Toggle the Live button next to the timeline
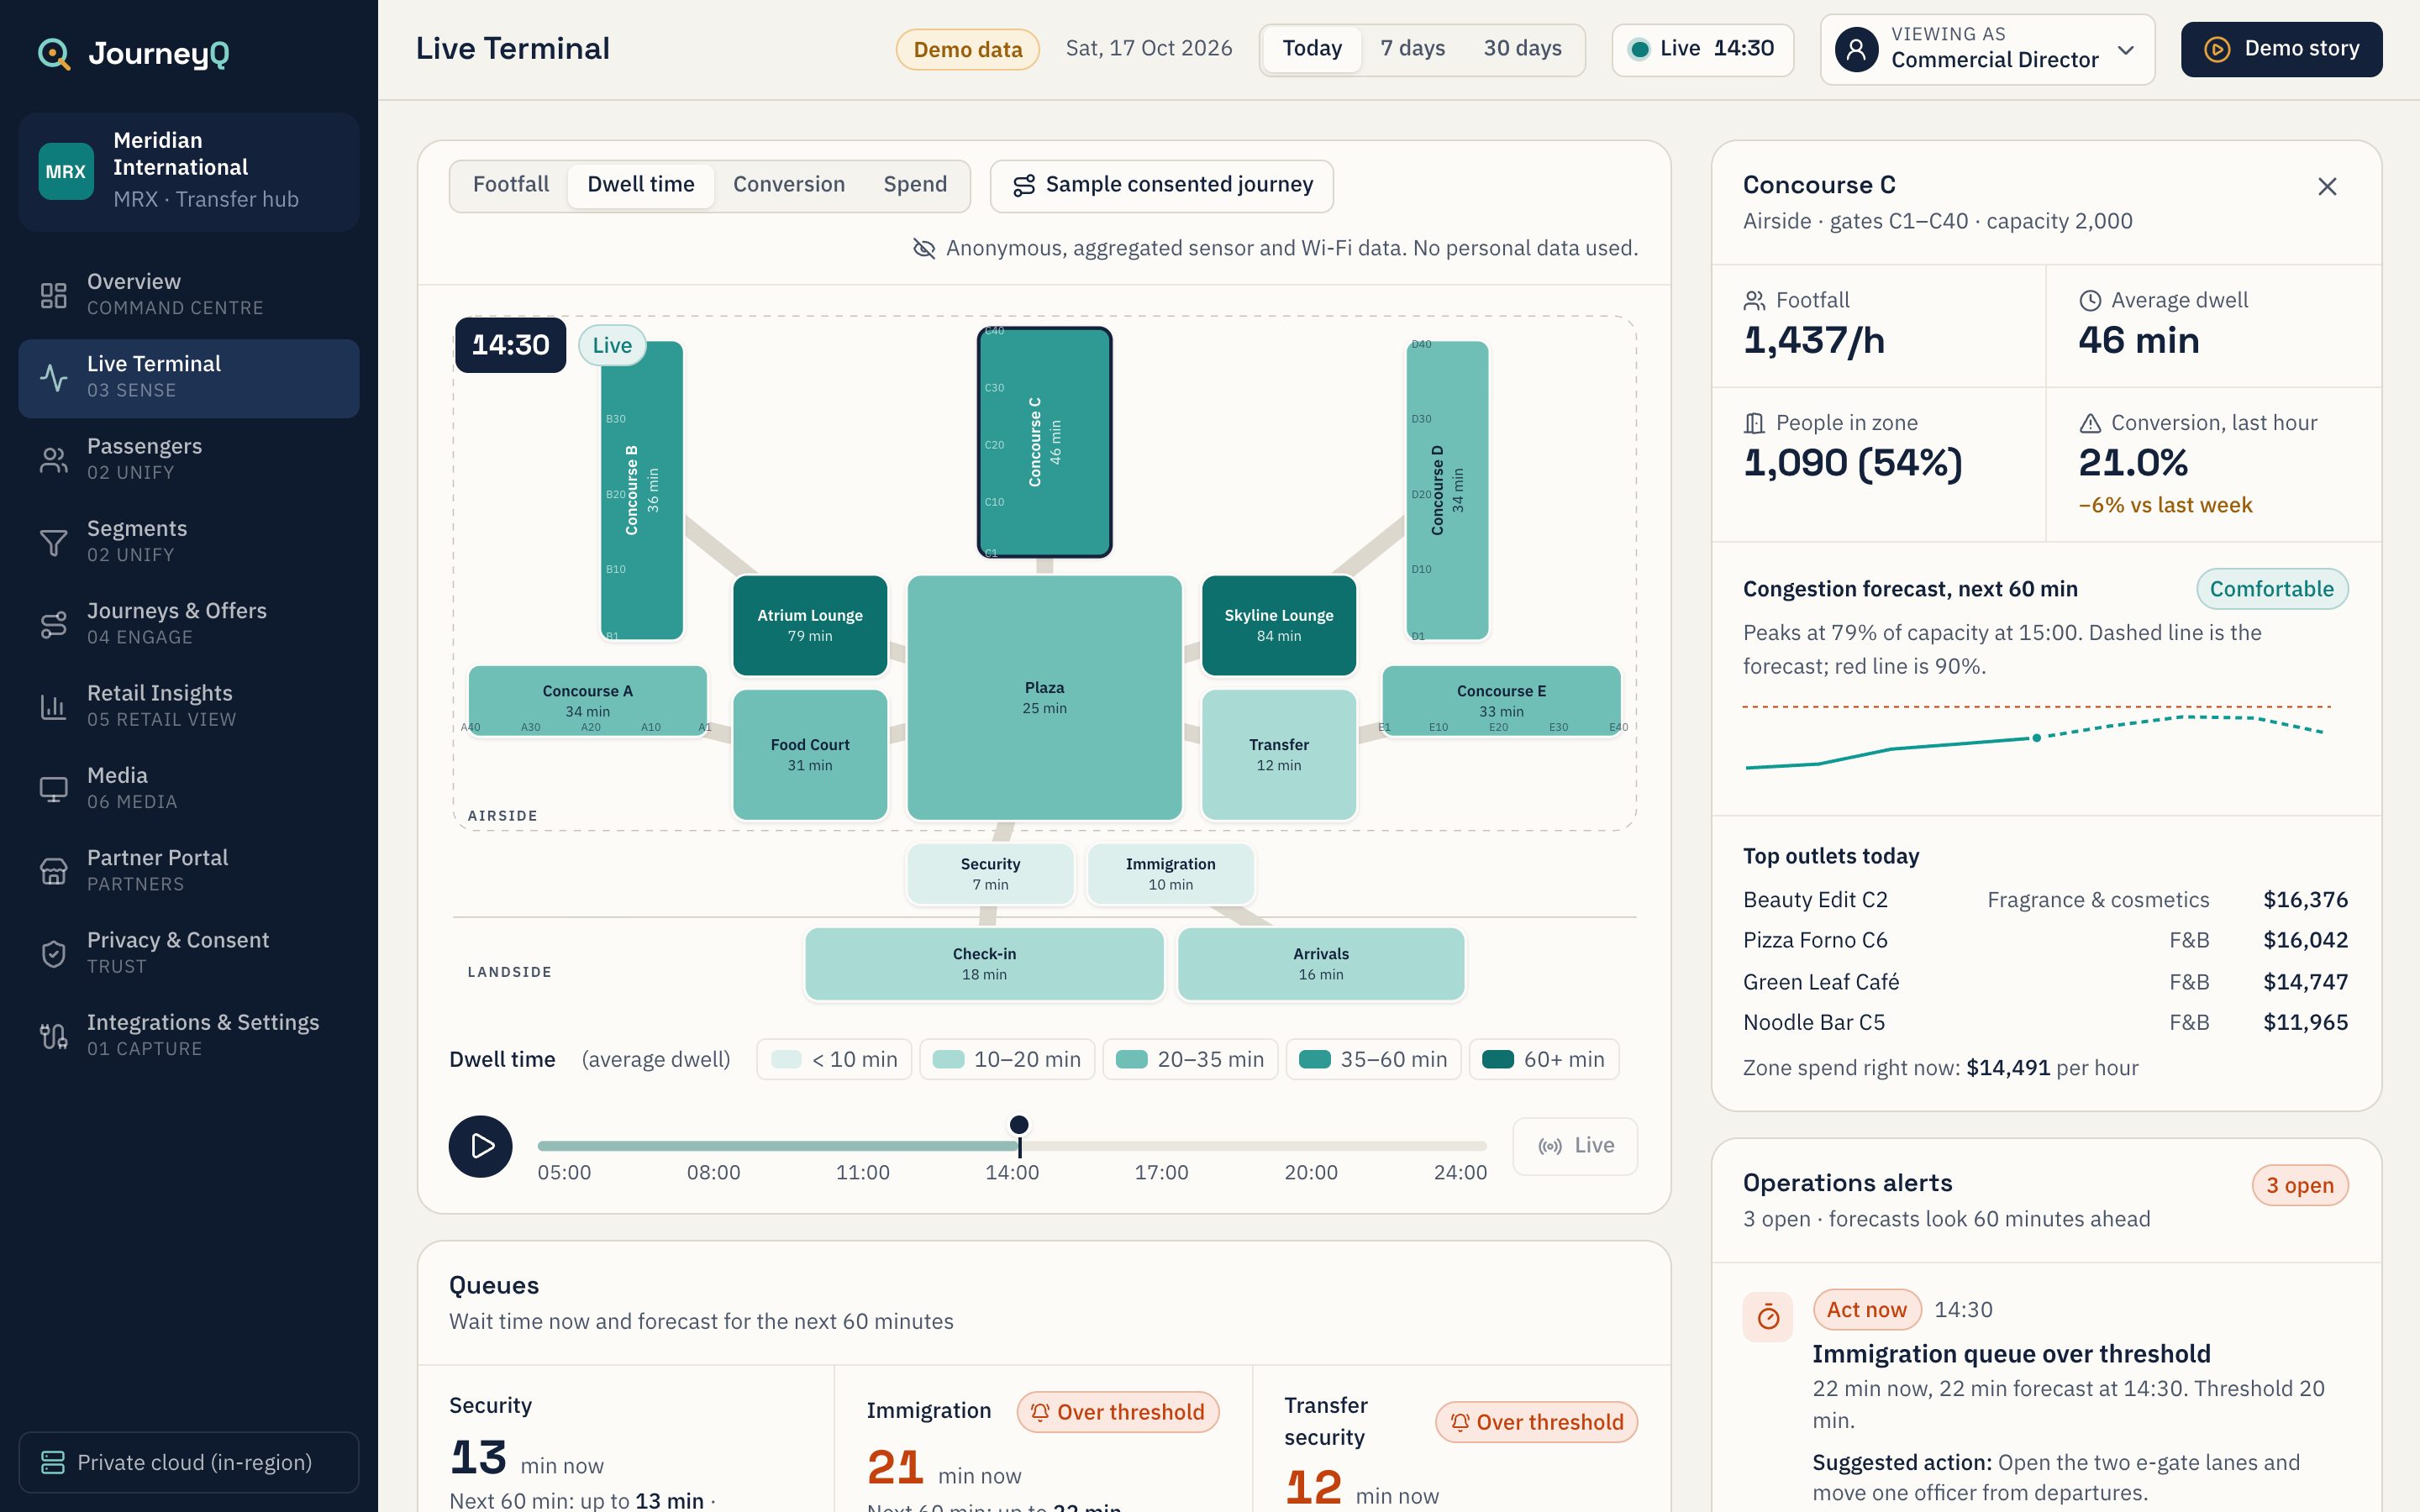 1575,1146
